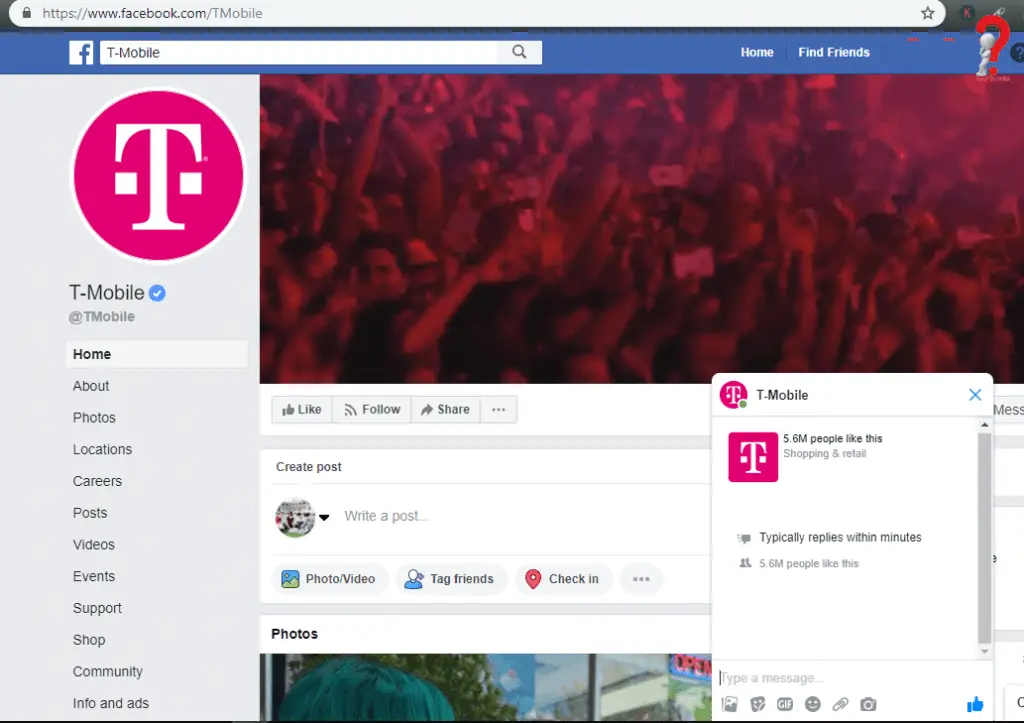Open the Careers section
Viewport: 1024px width, 723px height.
click(x=97, y=481)
